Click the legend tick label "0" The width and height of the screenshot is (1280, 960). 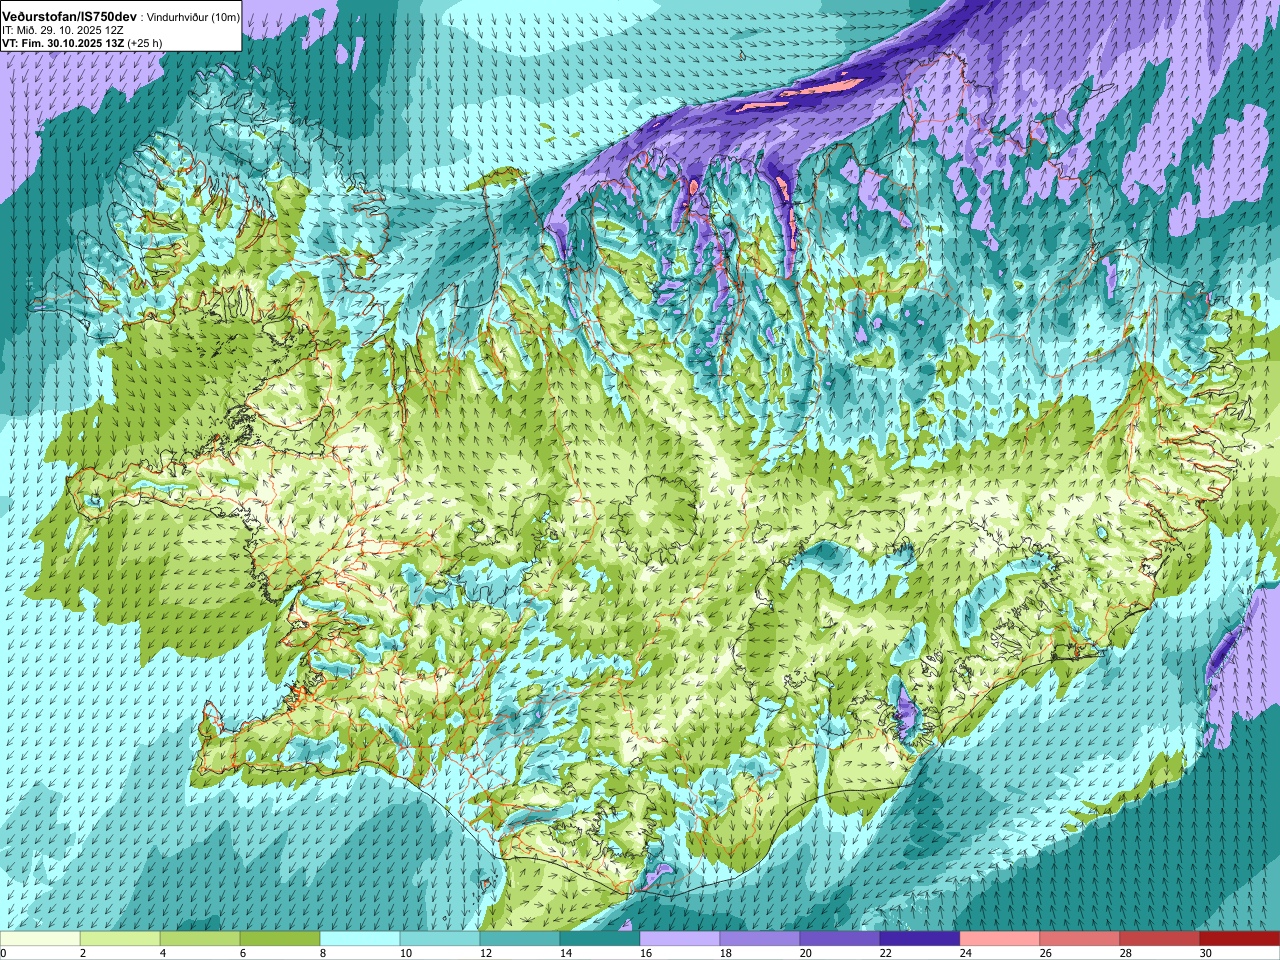[3, 953]
